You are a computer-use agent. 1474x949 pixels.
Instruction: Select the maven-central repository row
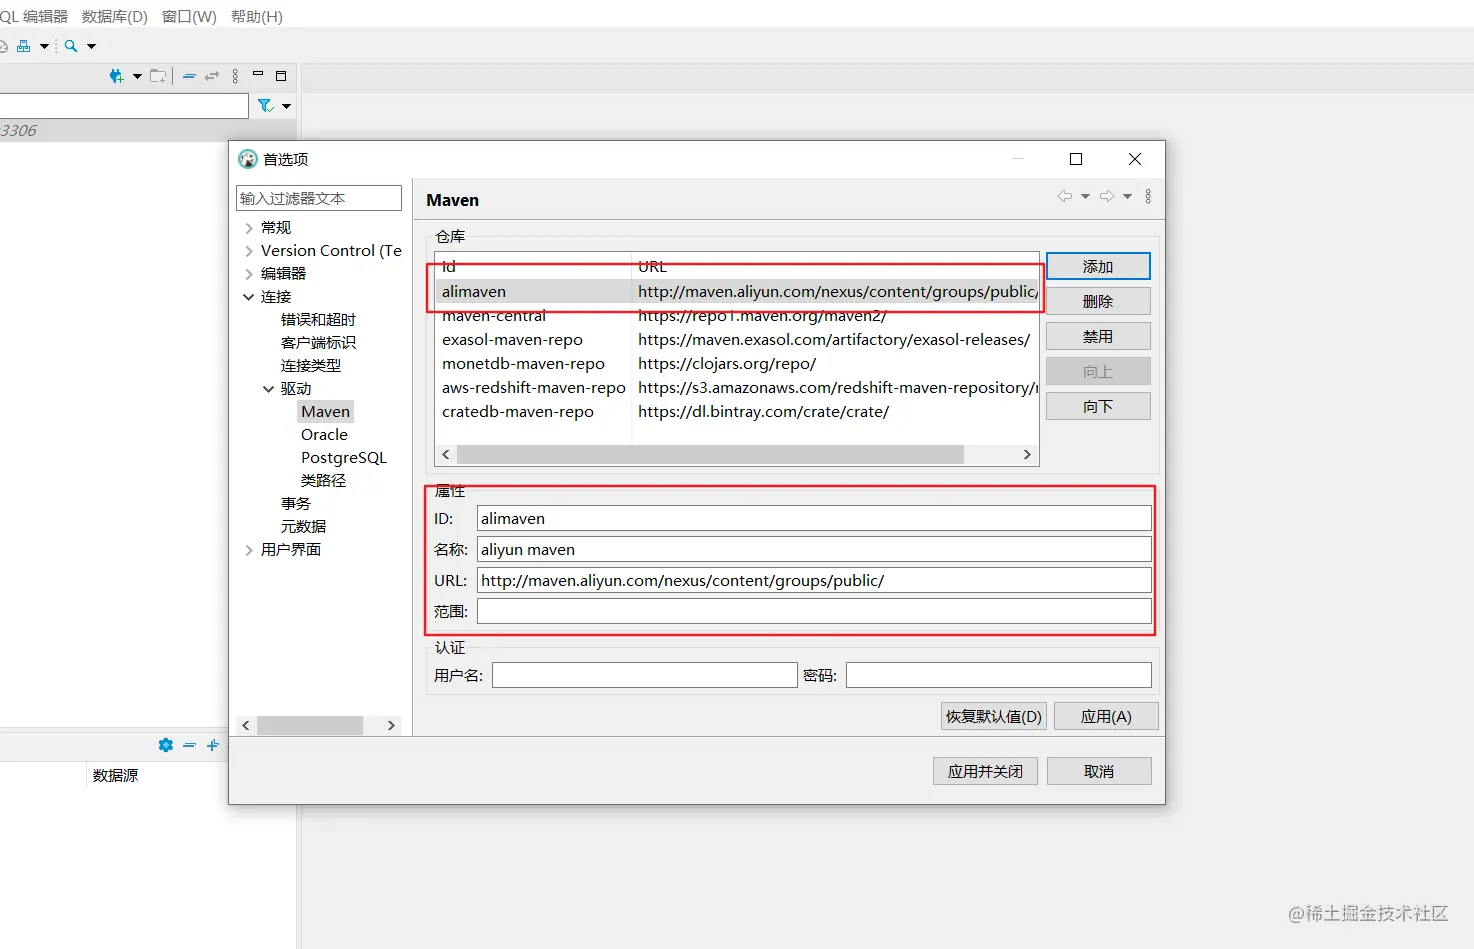[737, 316]
